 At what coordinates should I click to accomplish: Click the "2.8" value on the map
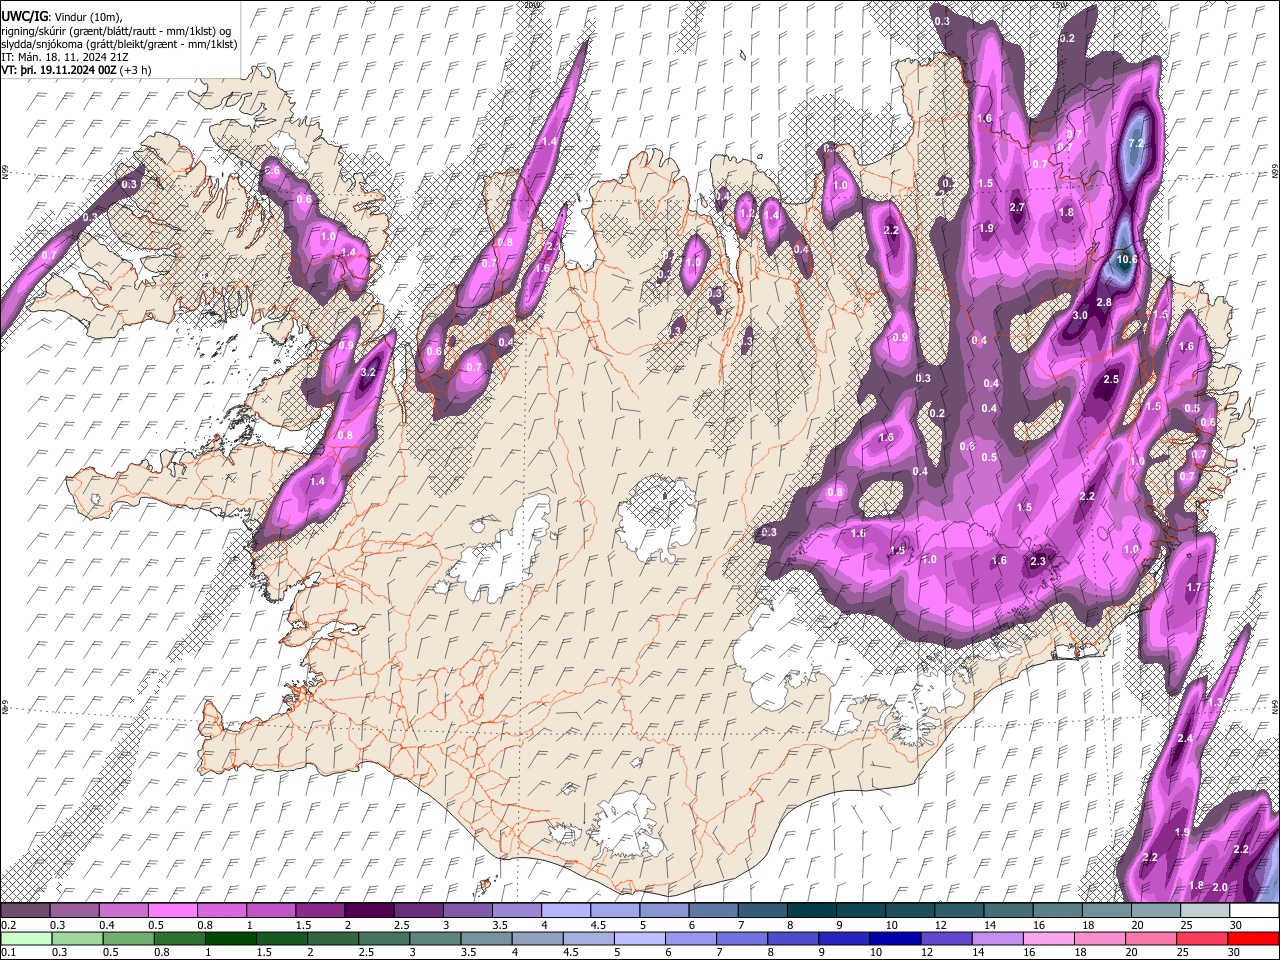(x=1104, y=303)
